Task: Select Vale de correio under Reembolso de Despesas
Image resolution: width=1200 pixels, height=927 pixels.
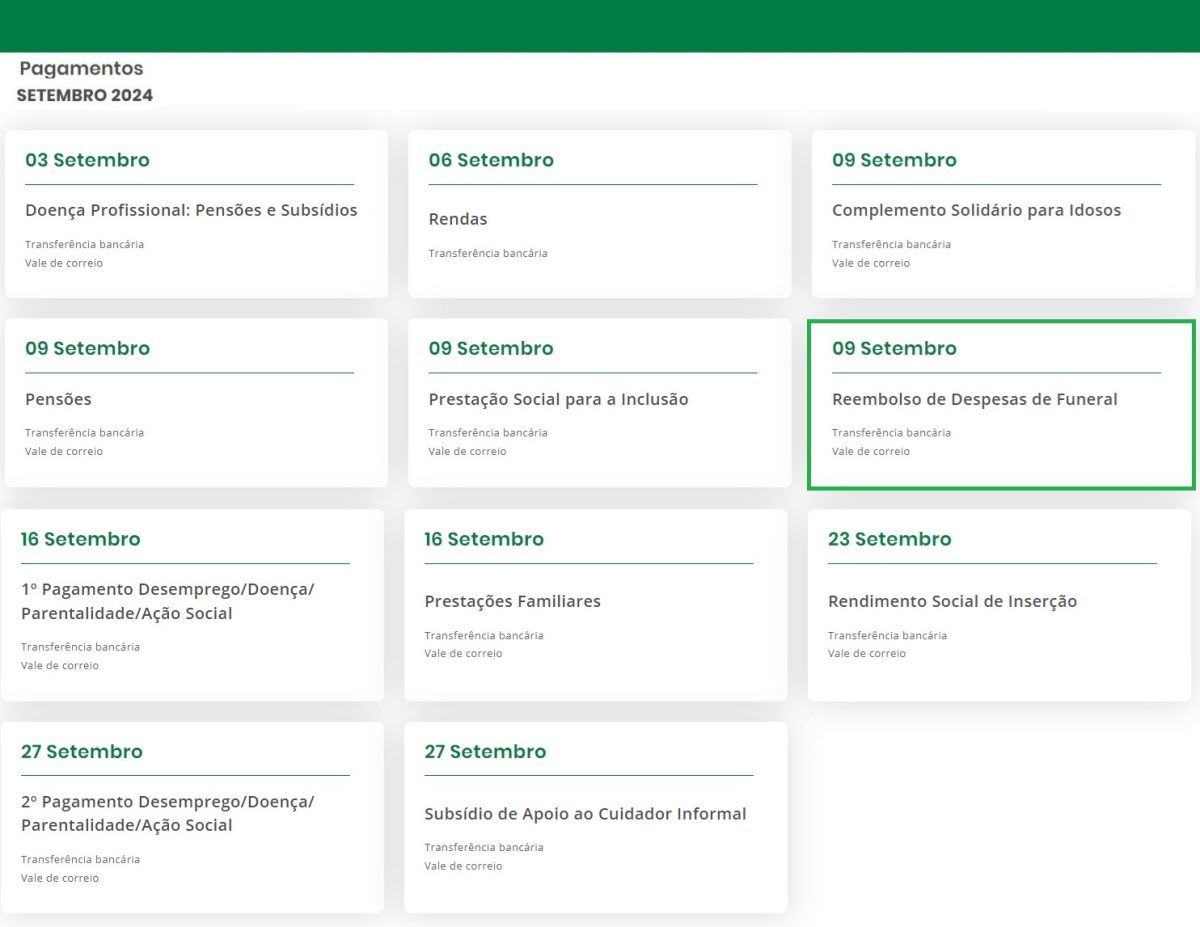Action: point(871,451)
